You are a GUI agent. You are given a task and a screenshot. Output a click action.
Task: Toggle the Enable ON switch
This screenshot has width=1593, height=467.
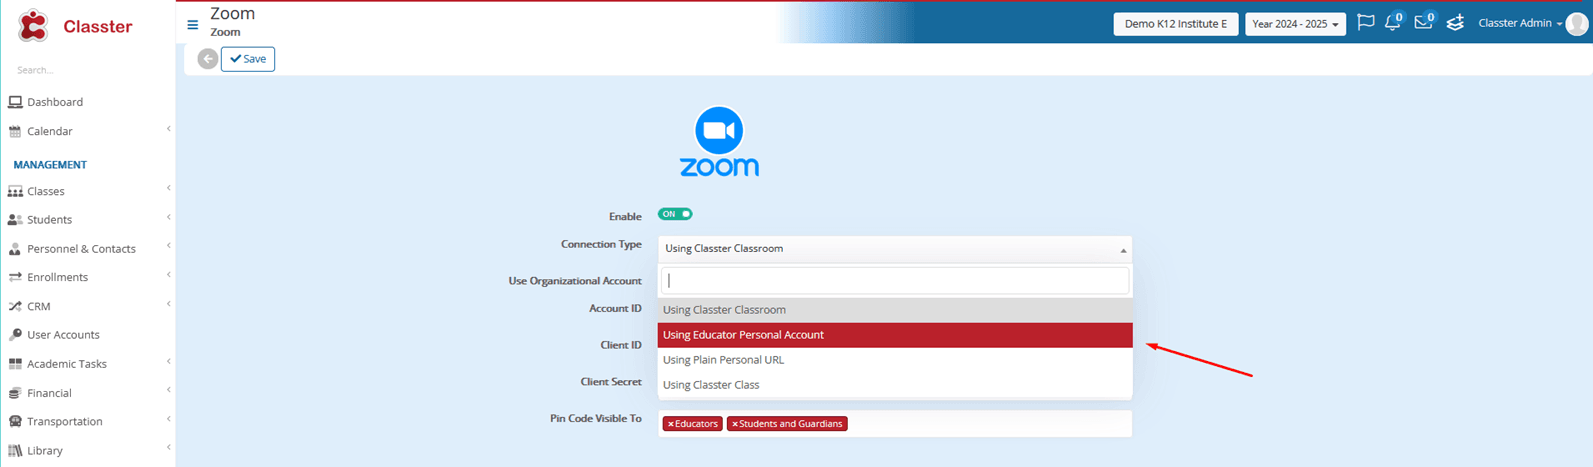tap(675, 214)
